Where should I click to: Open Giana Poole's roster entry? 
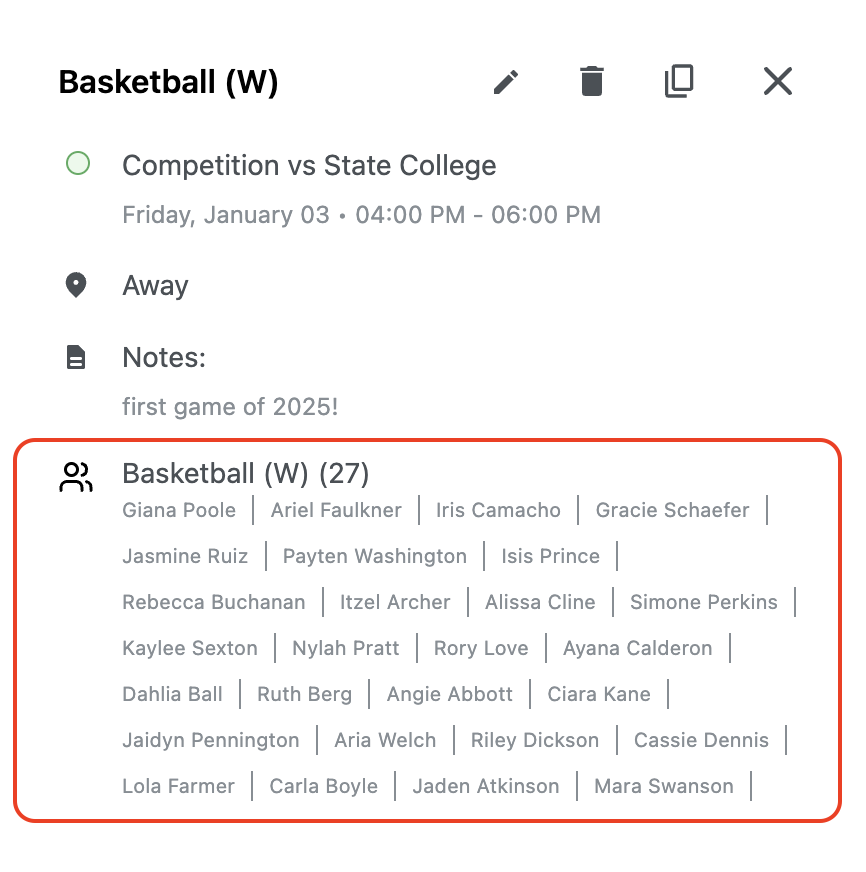point(179,510)
